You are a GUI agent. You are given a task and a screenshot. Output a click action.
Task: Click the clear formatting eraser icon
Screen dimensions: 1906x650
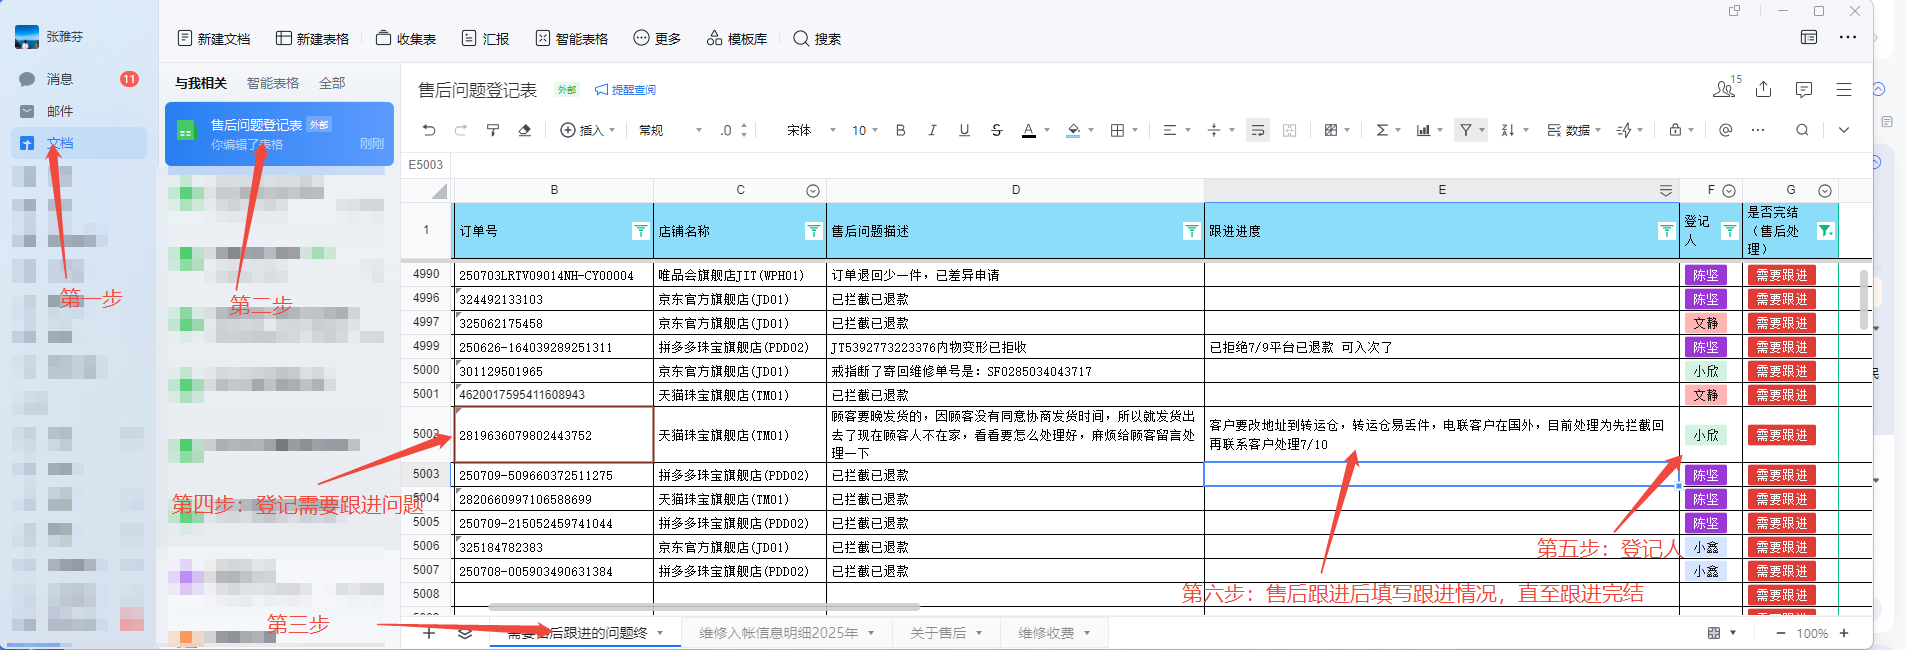pyautogui.click(x=524, y=130)
